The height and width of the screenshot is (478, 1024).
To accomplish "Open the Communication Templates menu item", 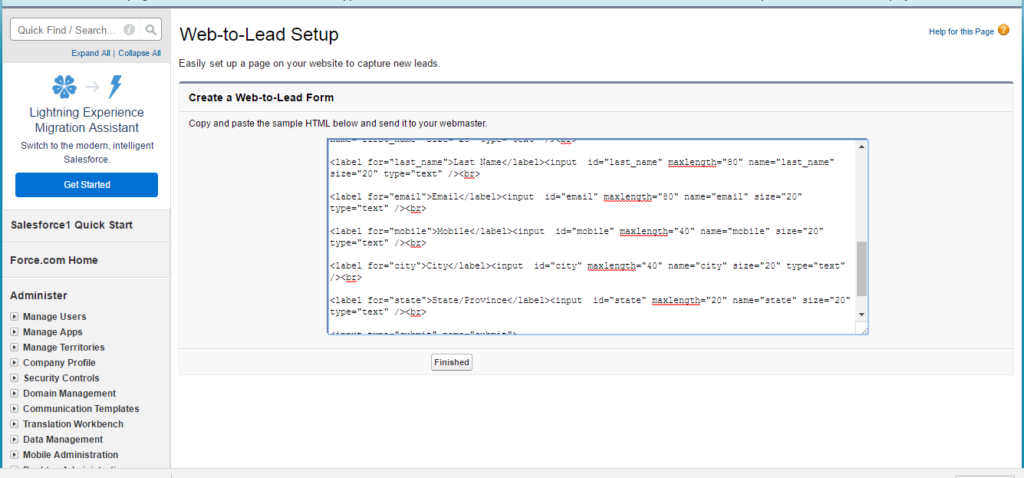I will coord(81,409).
